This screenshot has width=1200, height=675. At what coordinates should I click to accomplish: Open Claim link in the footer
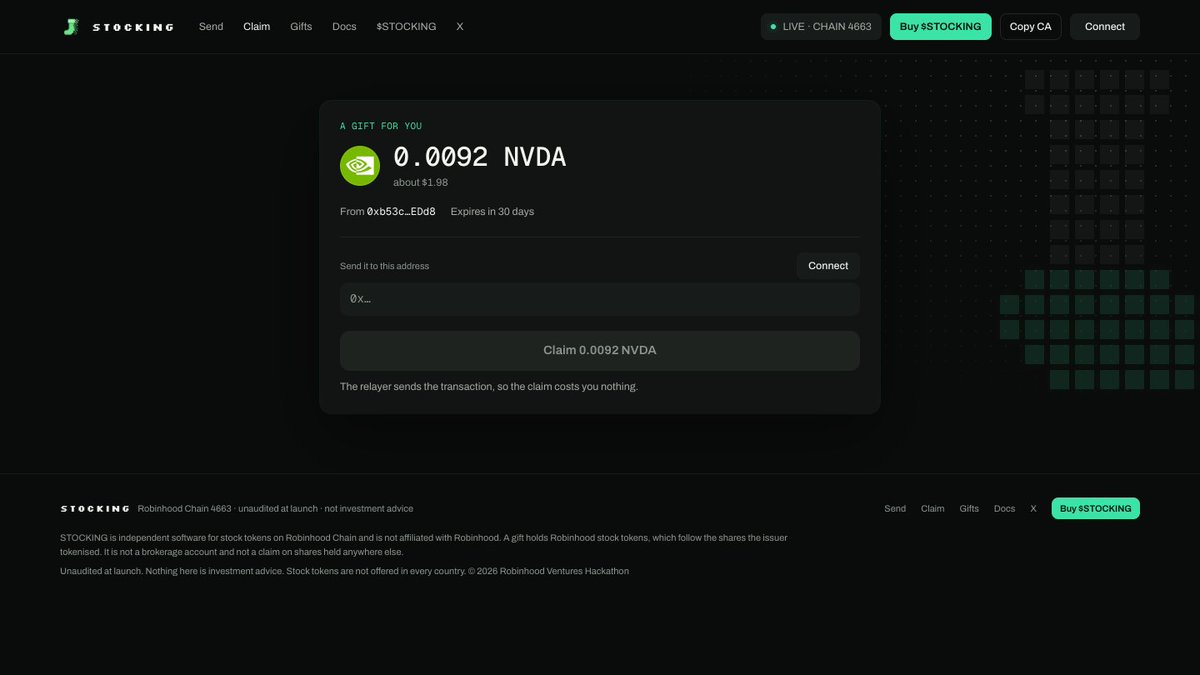coord(933,509)
